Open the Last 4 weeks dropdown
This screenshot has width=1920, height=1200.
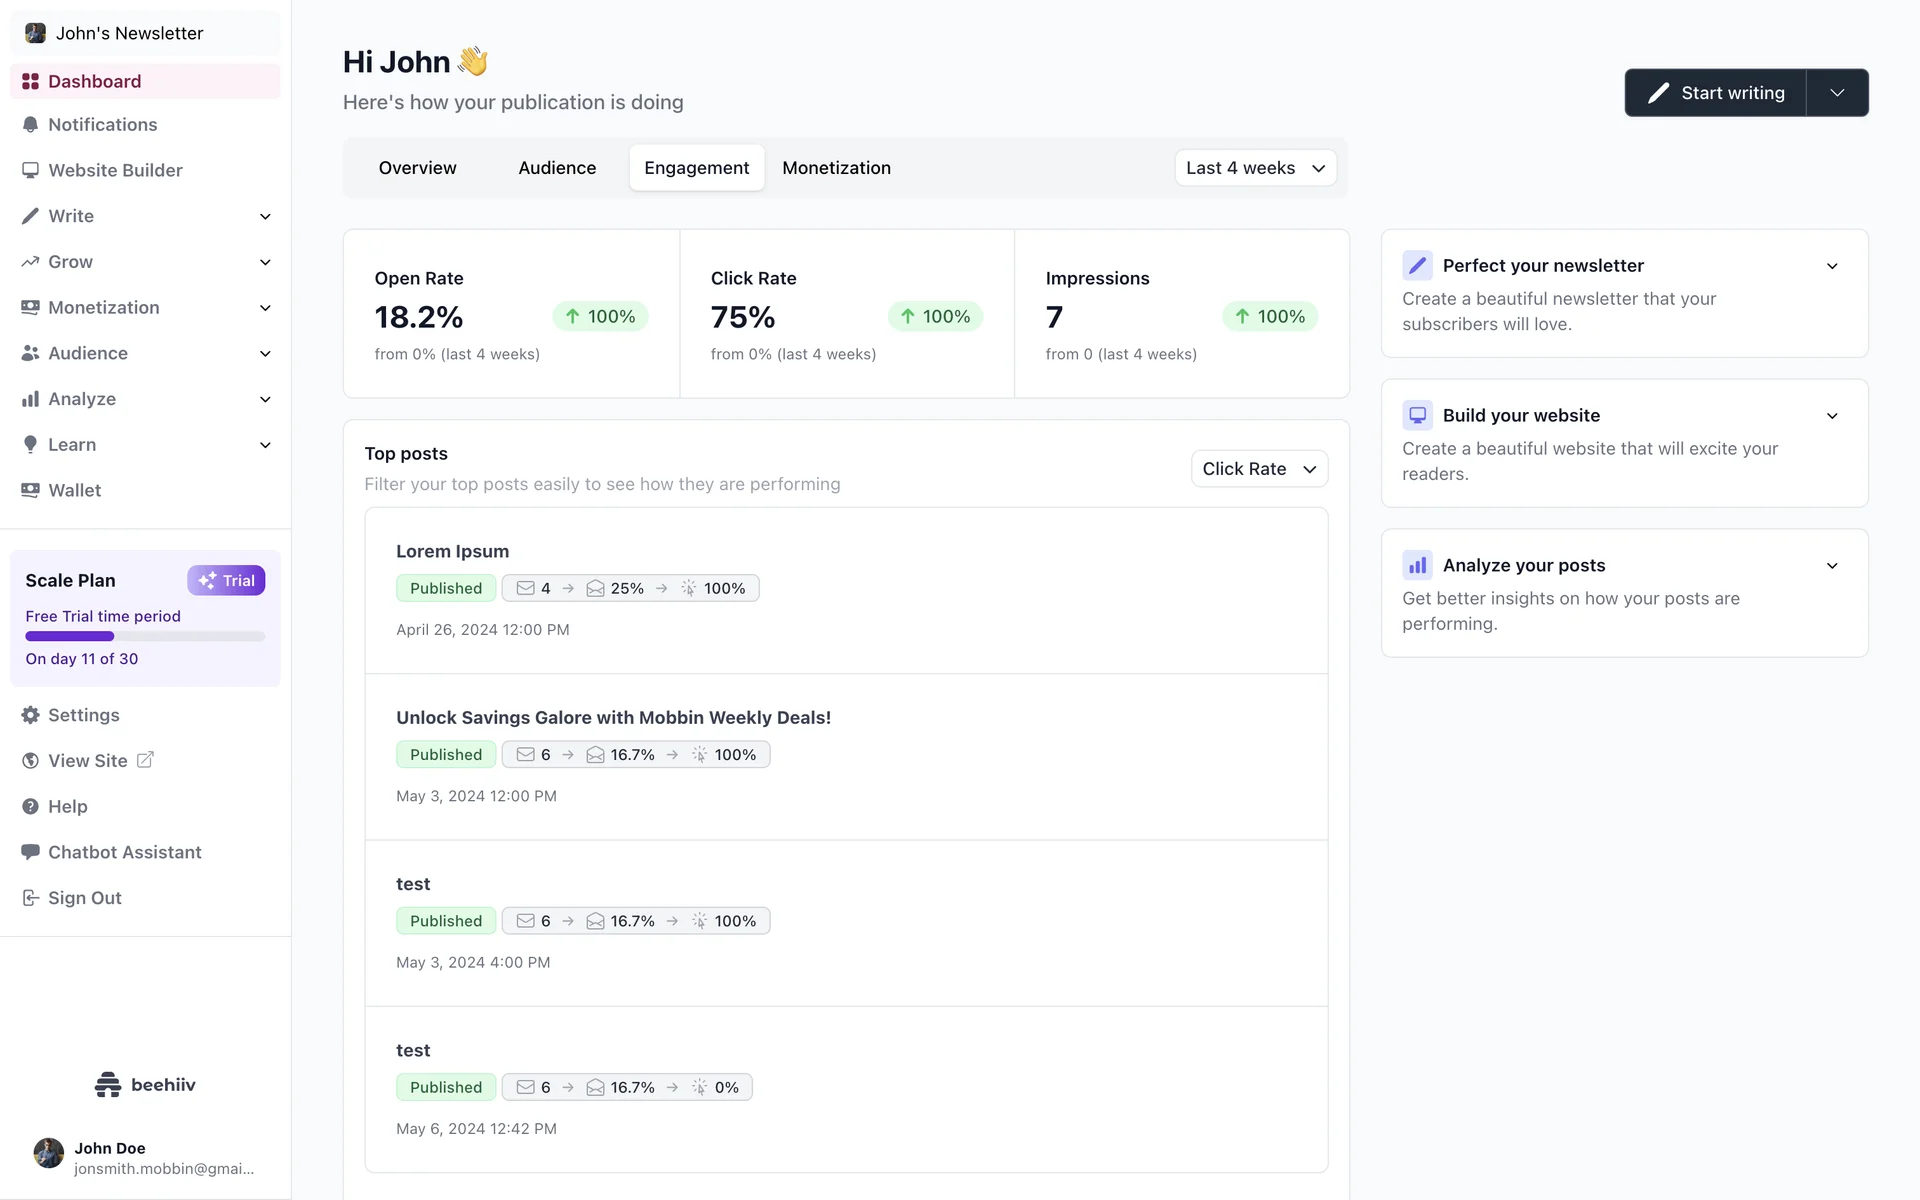click(1255, 168)
